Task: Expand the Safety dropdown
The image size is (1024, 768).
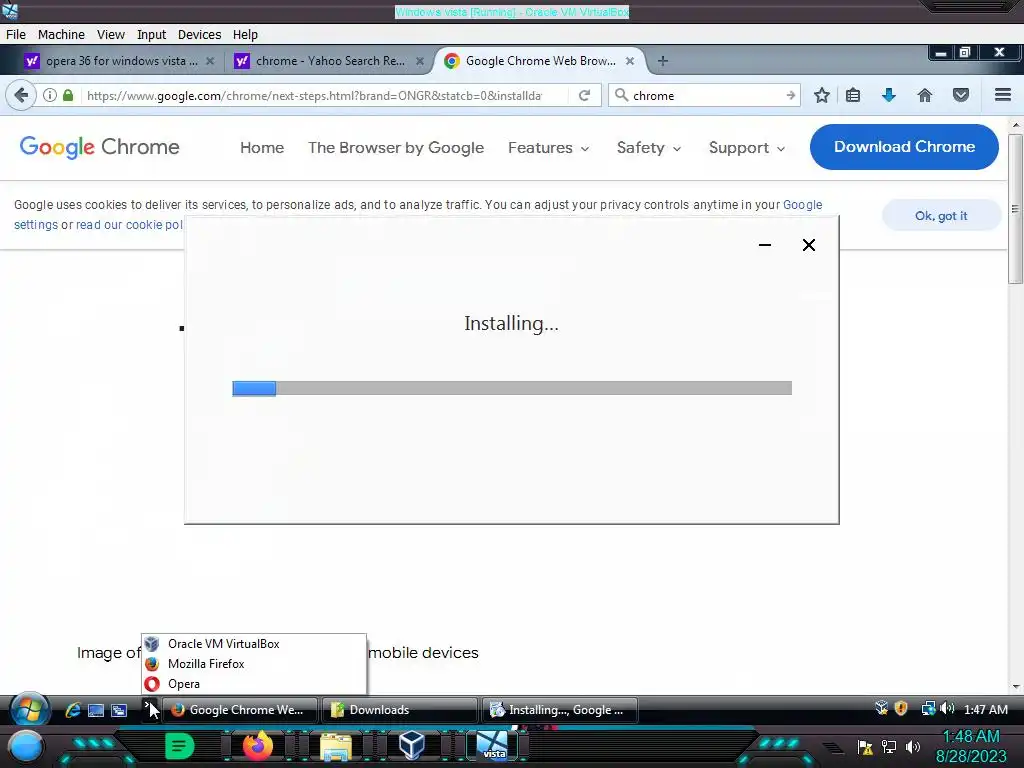Action: pos(649,148)
